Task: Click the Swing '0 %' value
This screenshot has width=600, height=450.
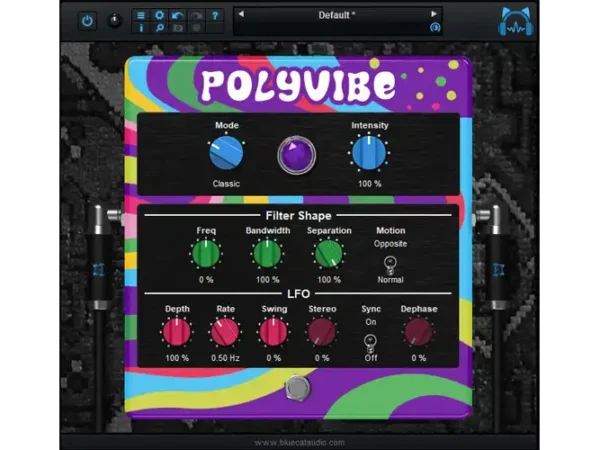Action: click(274, 358)
